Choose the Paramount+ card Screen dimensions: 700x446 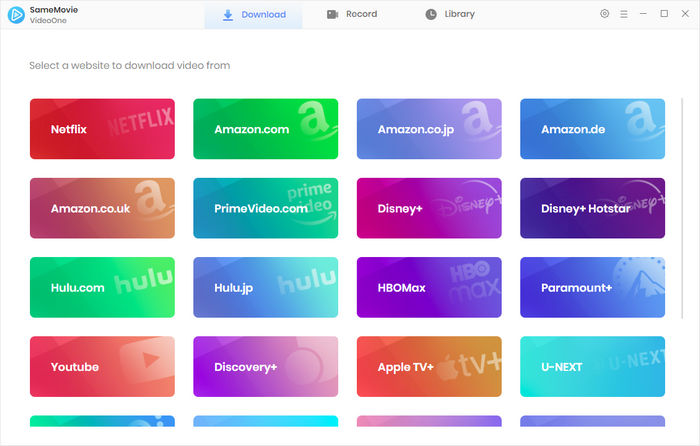coord(592,288)
